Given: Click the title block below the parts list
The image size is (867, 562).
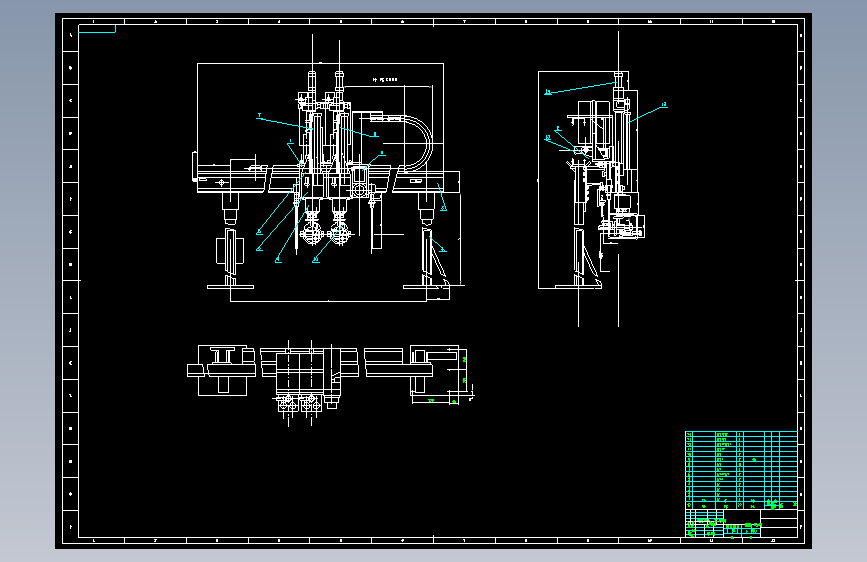Looking at the screenshot, I should tap(741, 523).
